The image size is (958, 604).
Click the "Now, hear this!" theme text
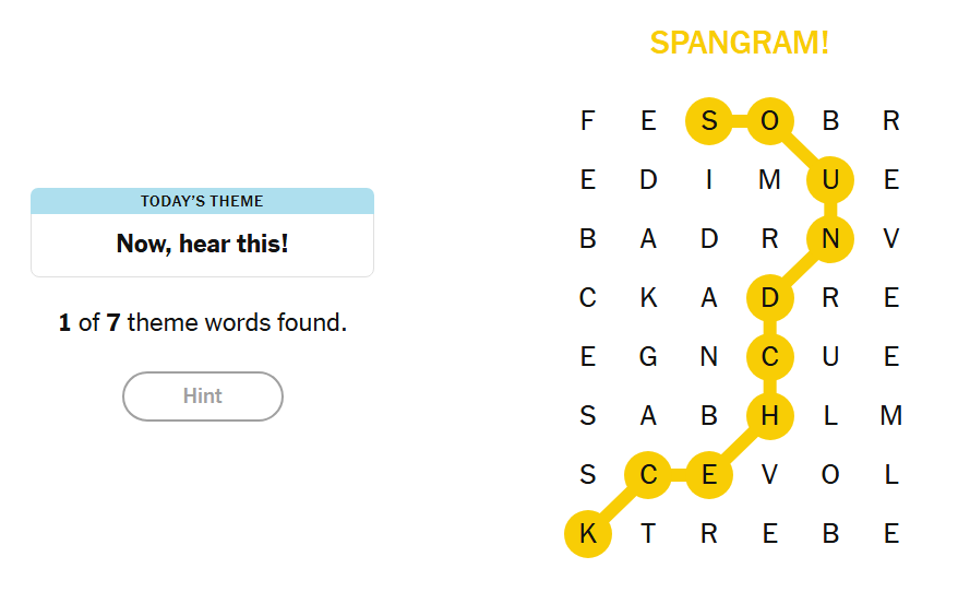click(202, 244)
